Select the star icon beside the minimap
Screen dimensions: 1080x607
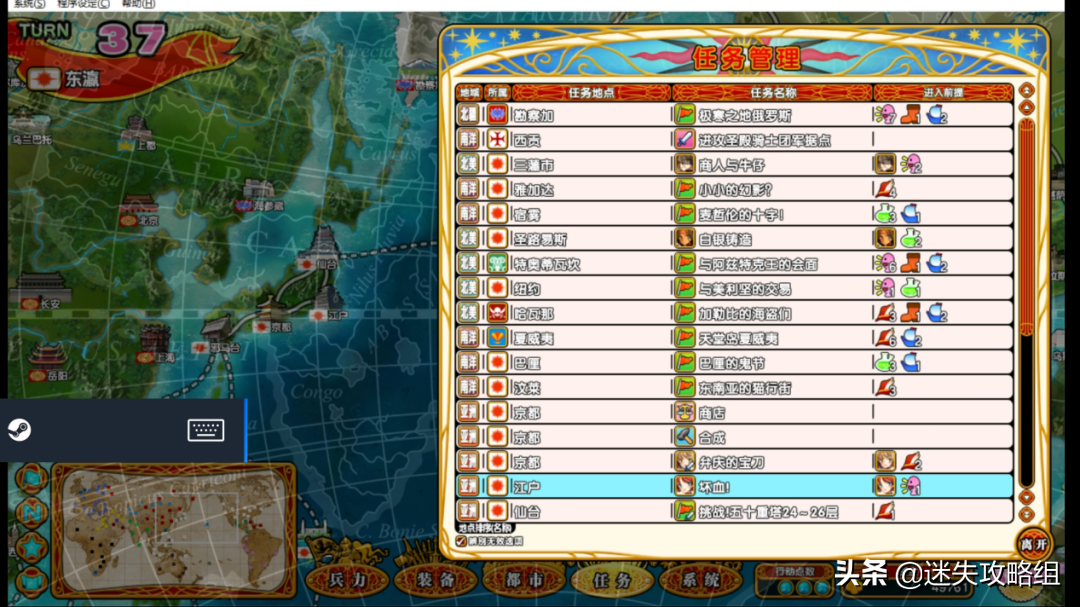click(x=32, y=547)
